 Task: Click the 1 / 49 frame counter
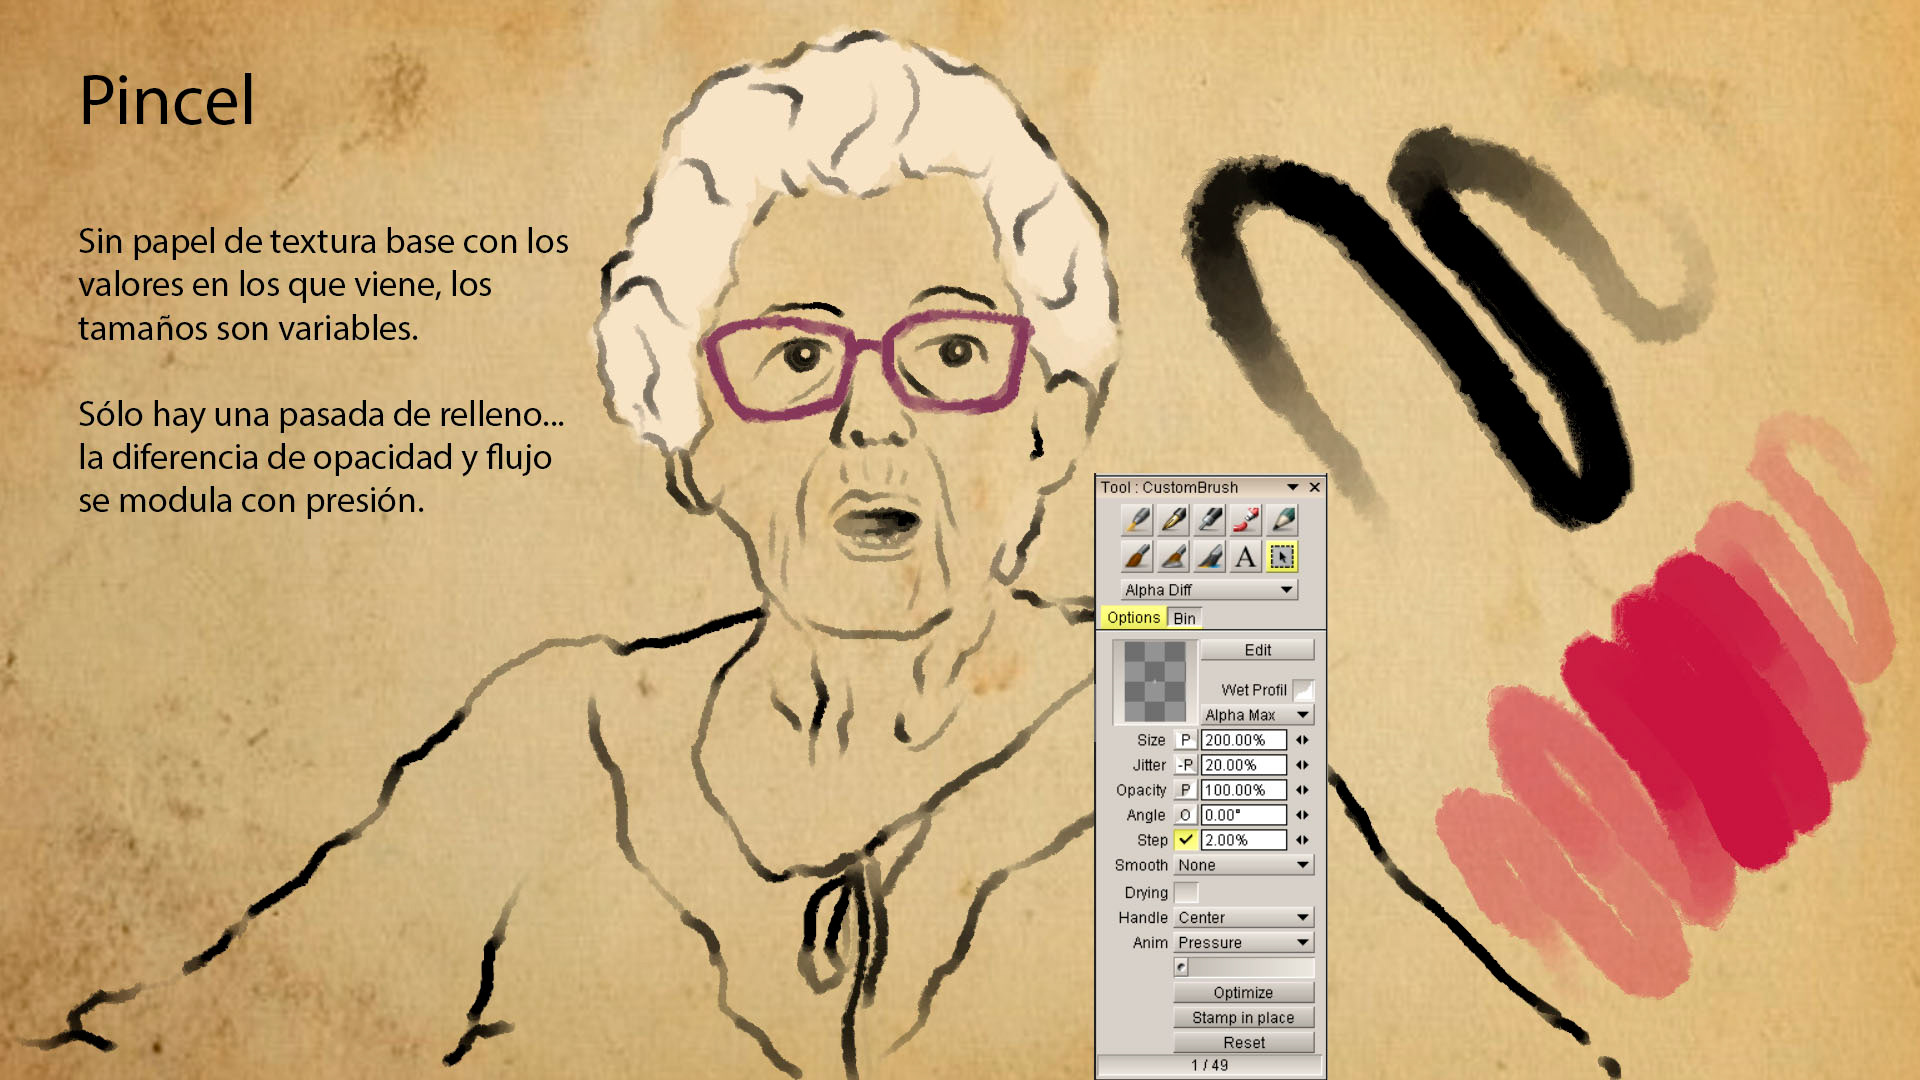click(x=1209, y=1065)
